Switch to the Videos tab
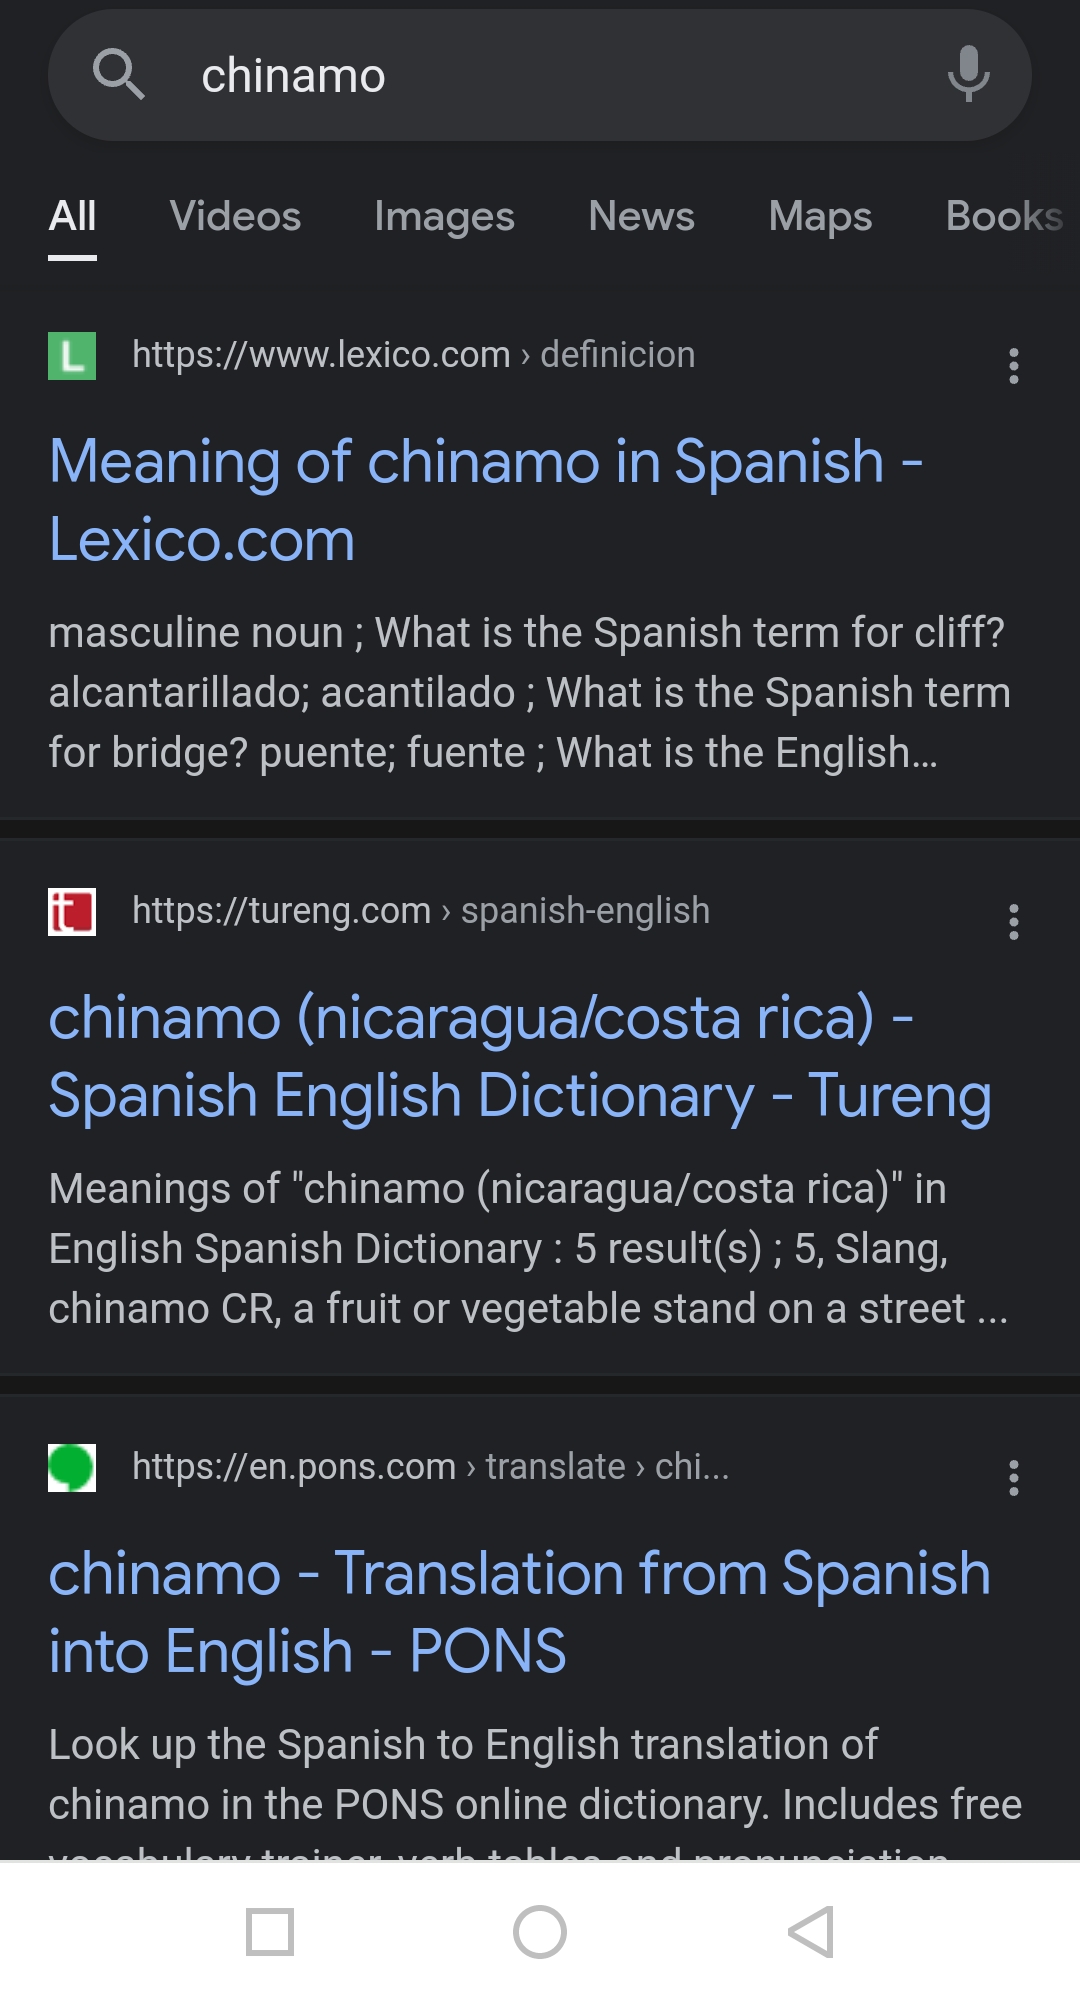This screenshot has height=2003, width=1080. (x=235, y=217)
